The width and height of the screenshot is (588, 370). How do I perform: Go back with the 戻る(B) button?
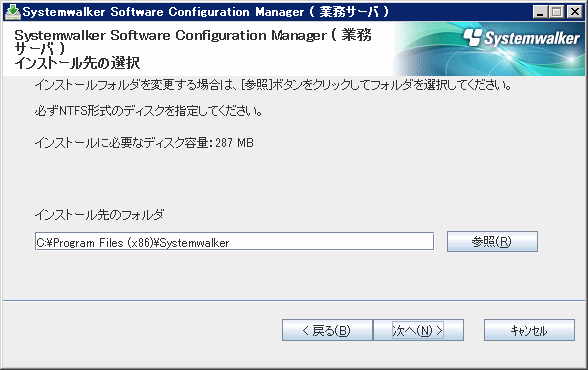click(327, 330)
